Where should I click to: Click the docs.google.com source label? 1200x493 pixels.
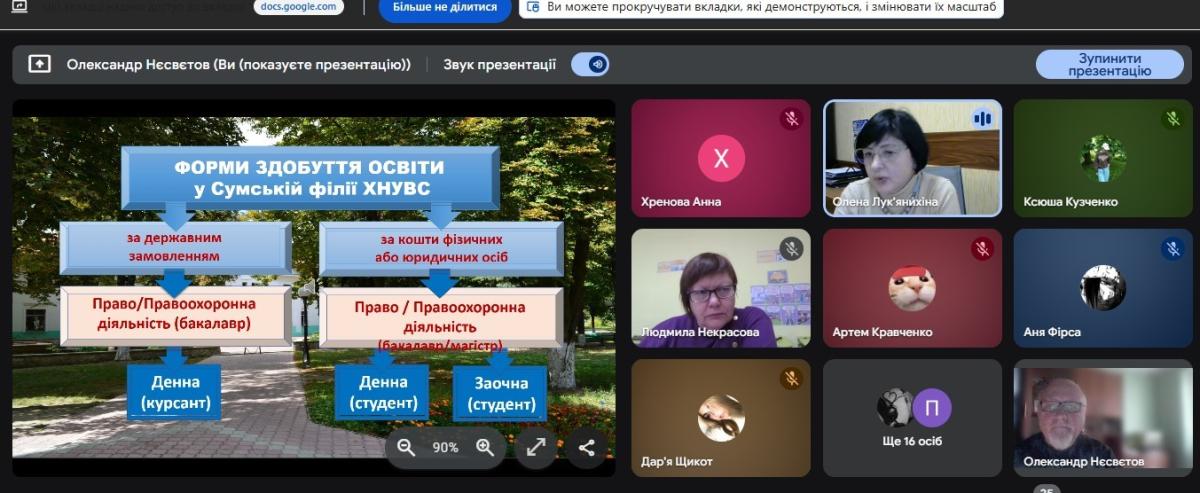[x=298, y=7]
